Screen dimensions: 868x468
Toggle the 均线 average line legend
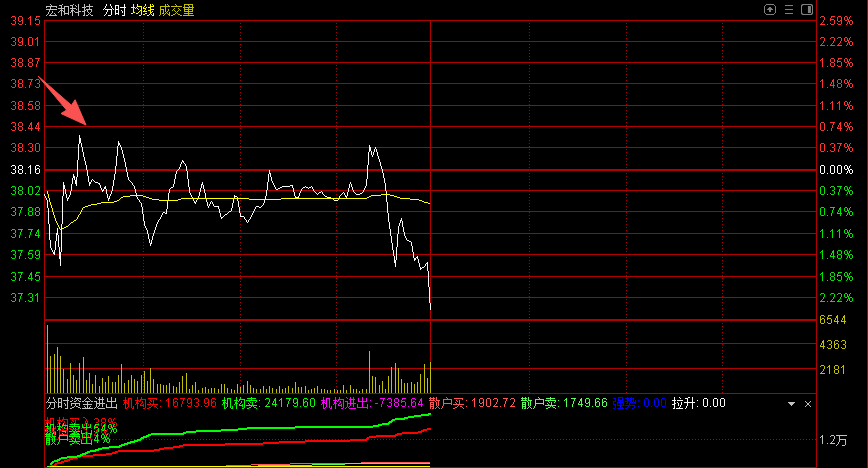pos(143,10)
